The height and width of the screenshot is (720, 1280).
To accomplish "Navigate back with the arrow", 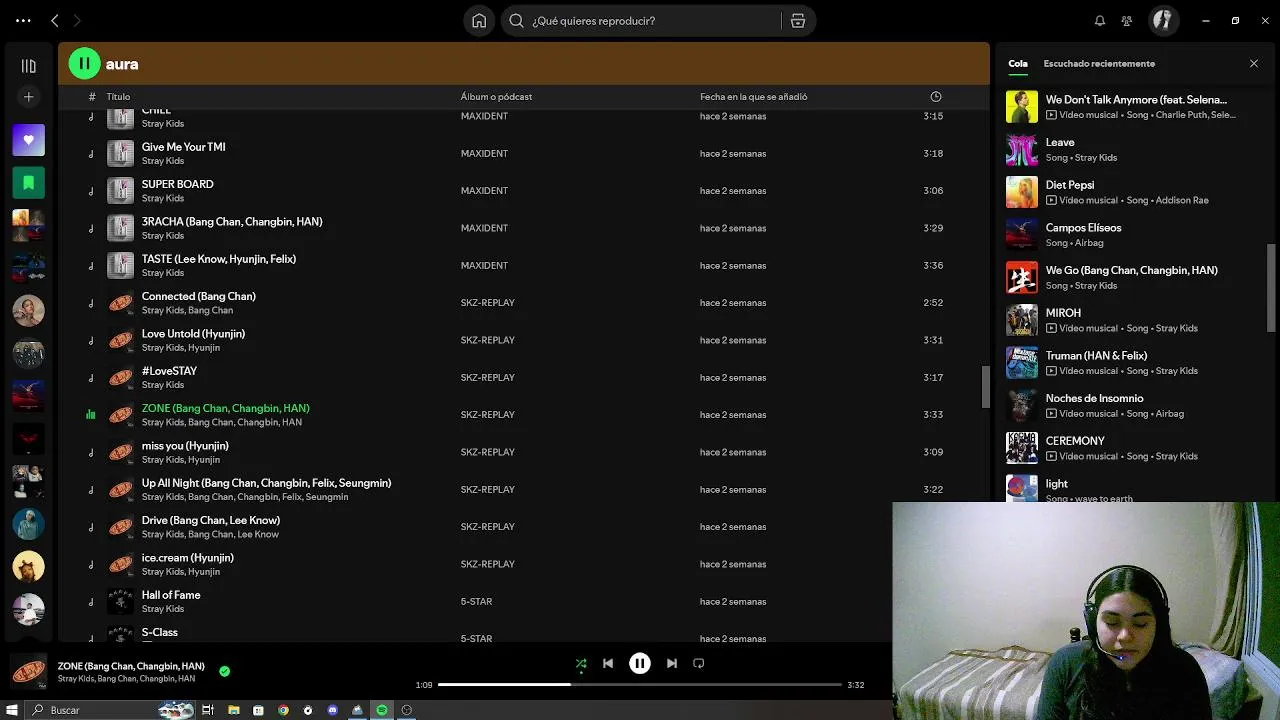I will point(55,20).
